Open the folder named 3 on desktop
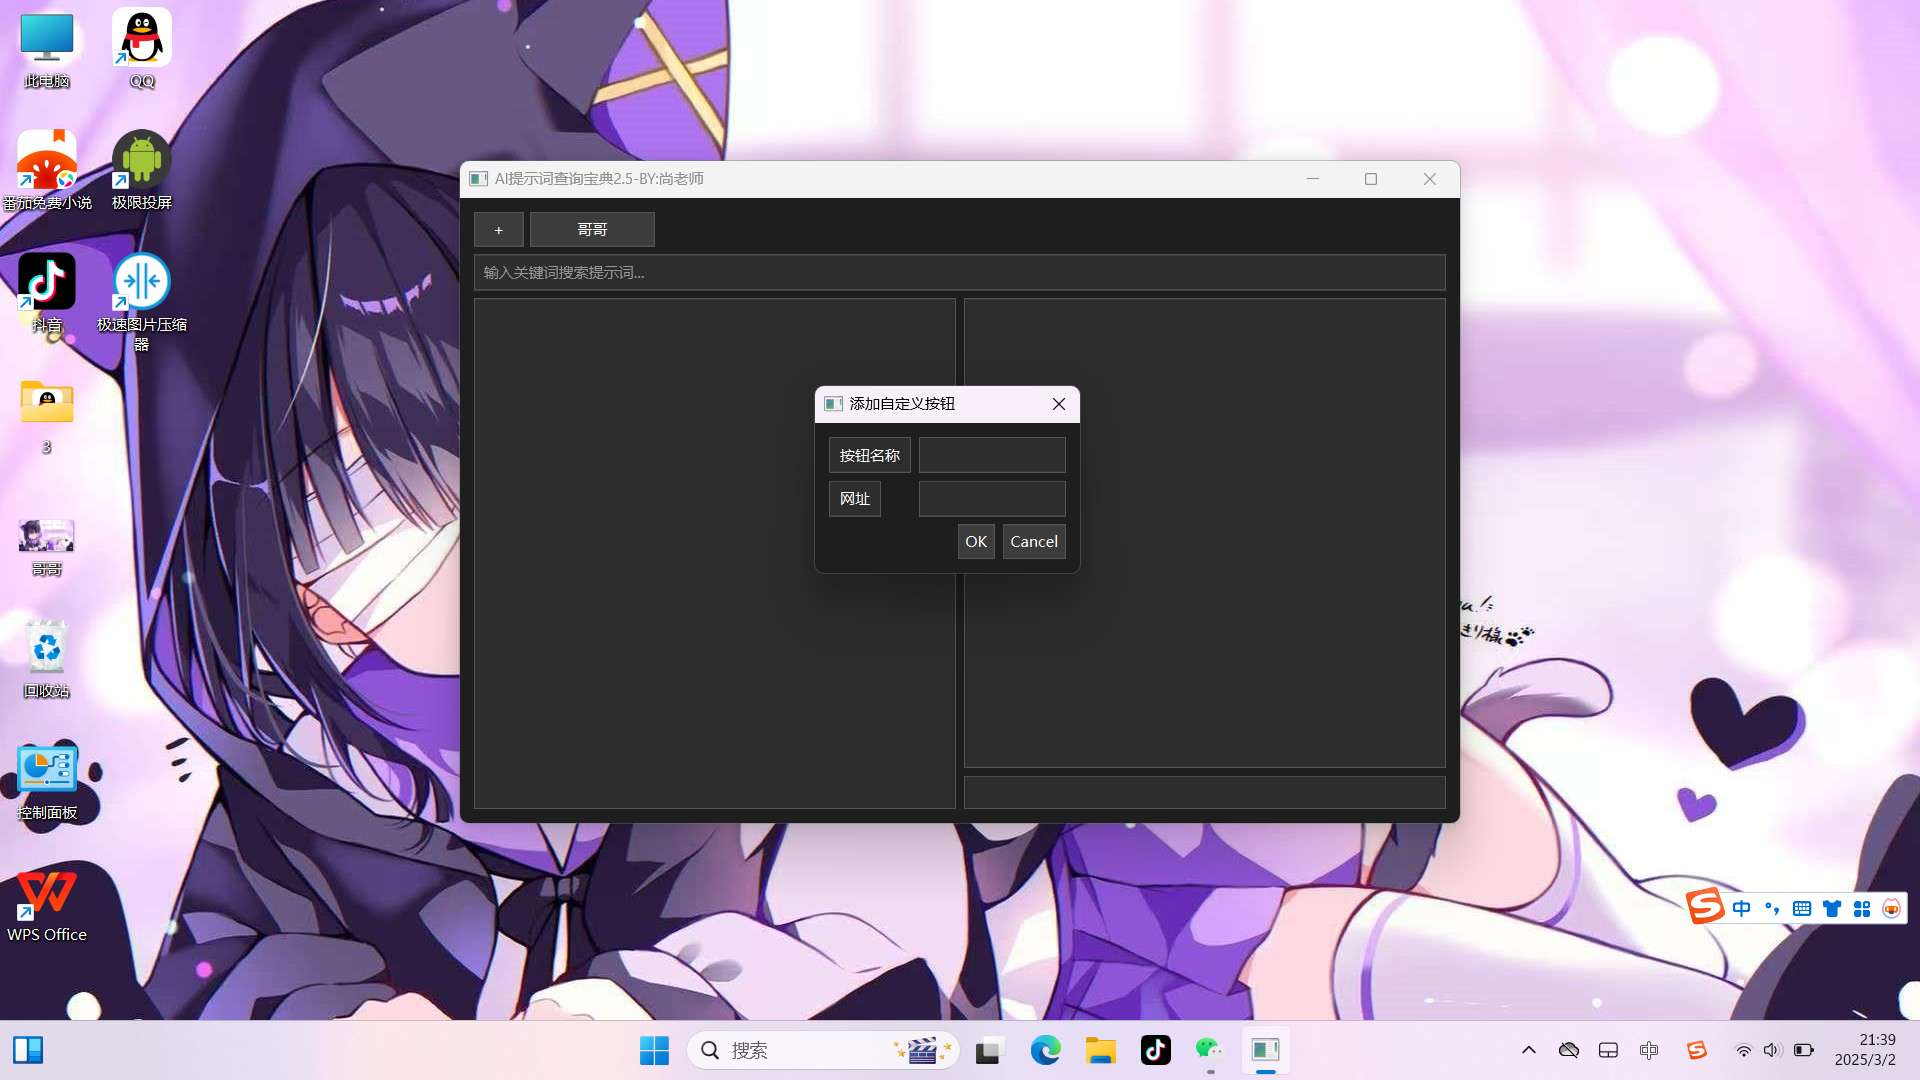This screenshot has height=1080, width=1920. point(47,415)
